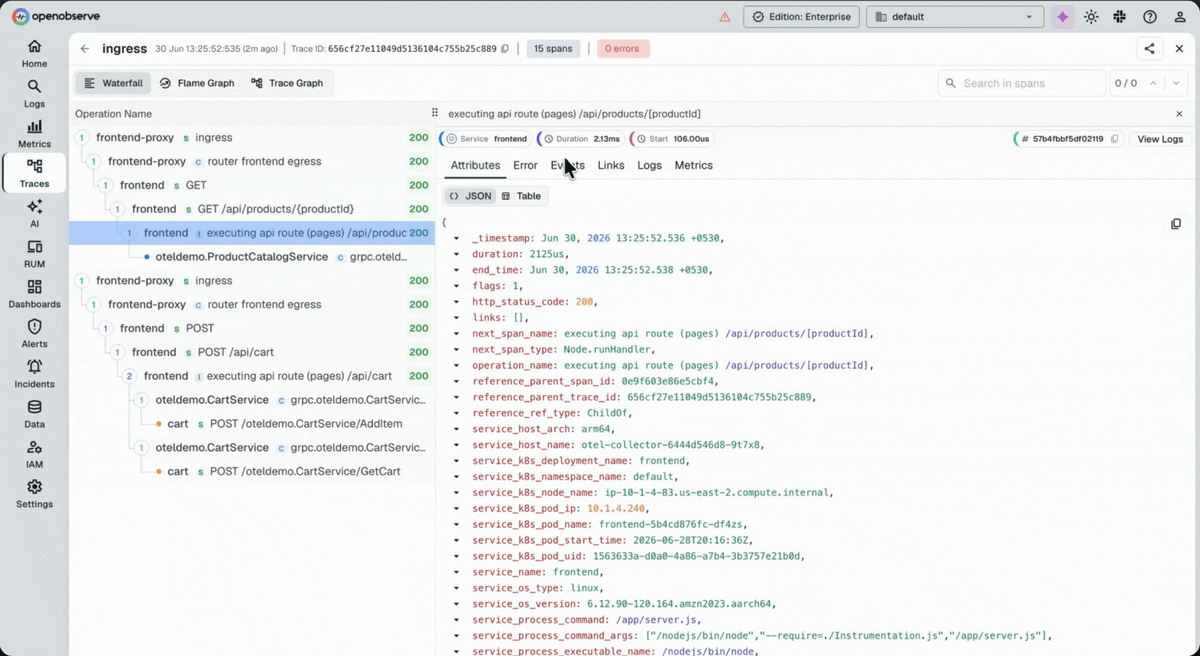Click the View Logs button
Screen dimensions: 1200x656
coord(1160,139)
